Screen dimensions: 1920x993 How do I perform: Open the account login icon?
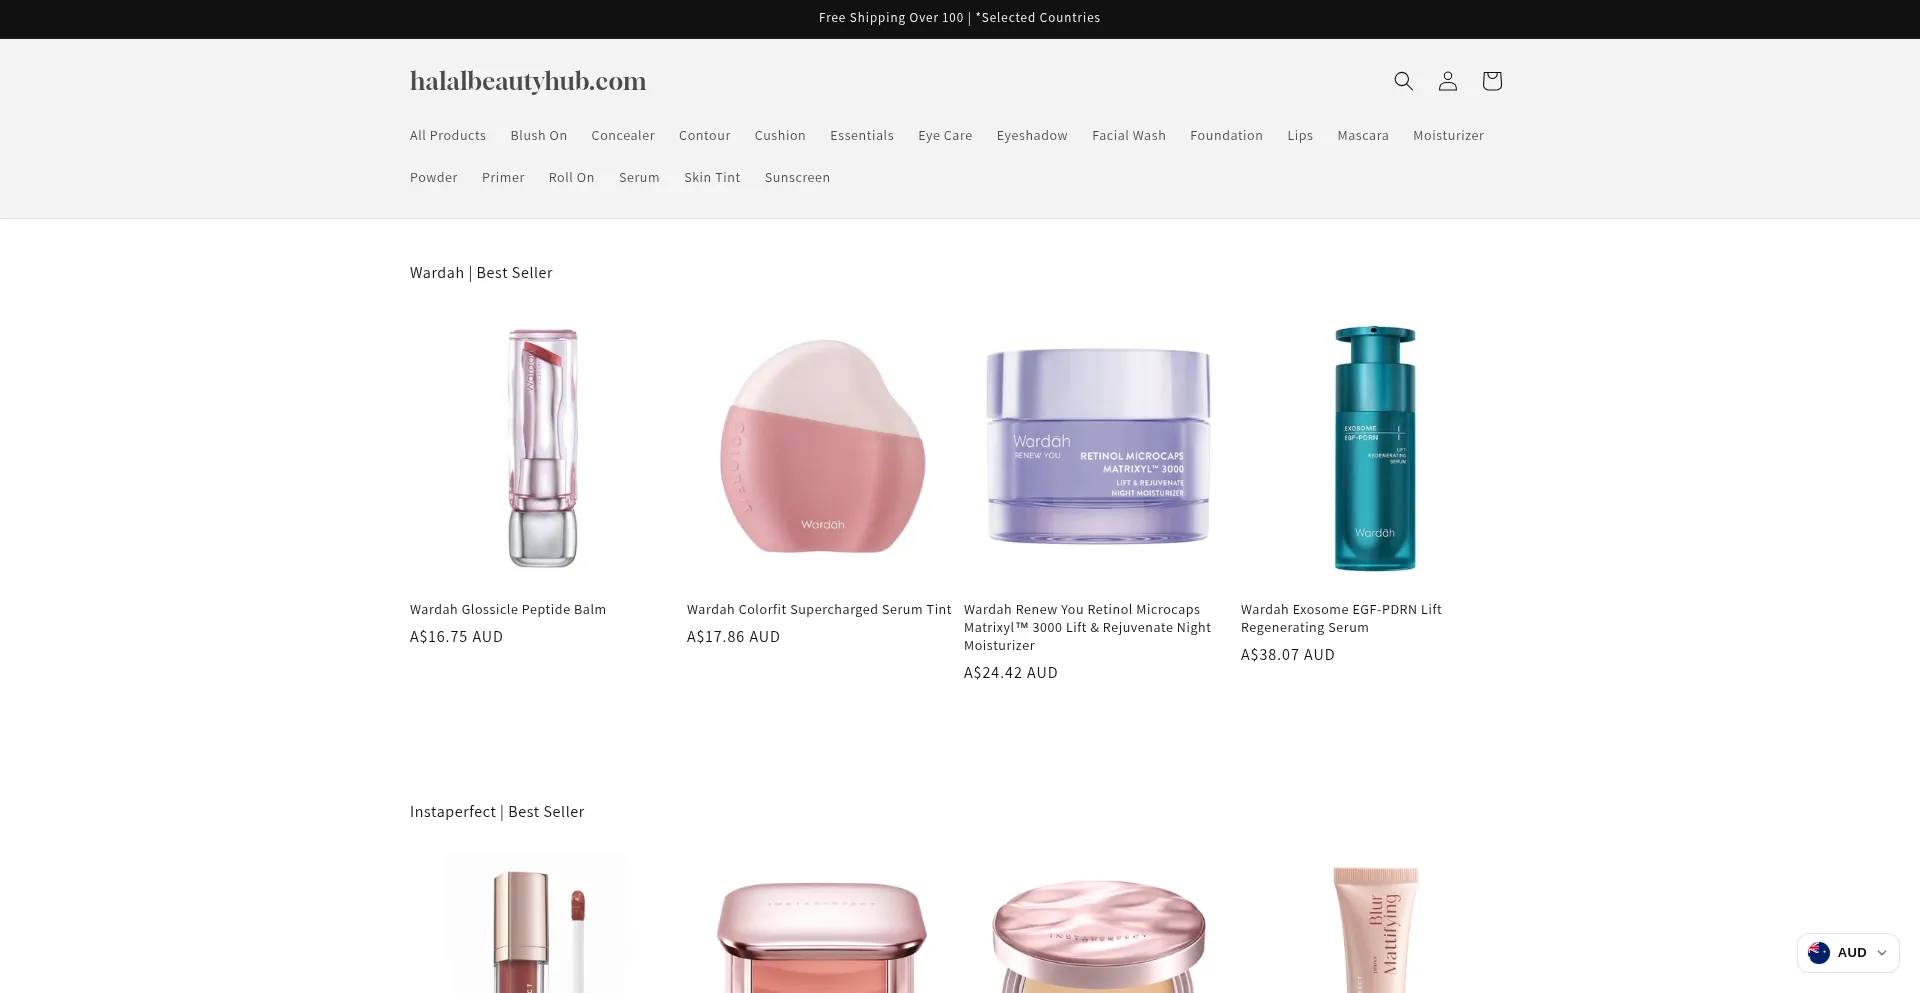(1447, 81)
